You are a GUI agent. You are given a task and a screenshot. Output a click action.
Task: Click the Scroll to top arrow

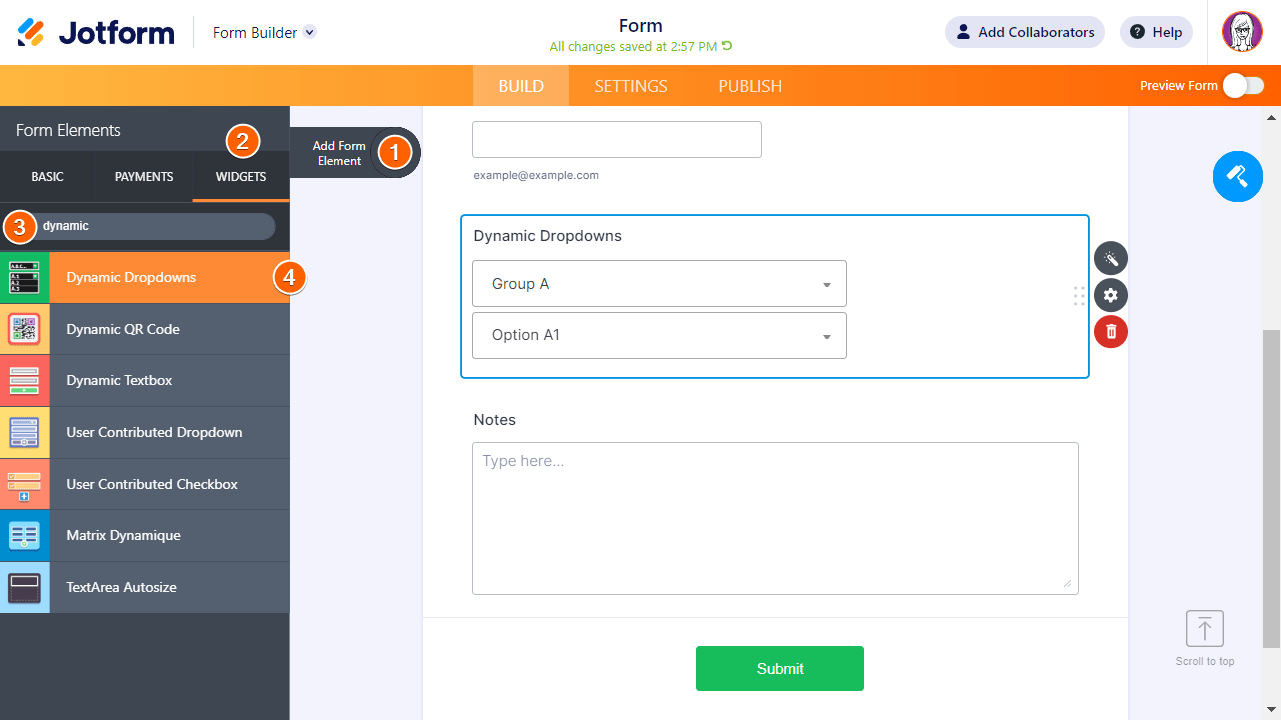(1205, 629)
